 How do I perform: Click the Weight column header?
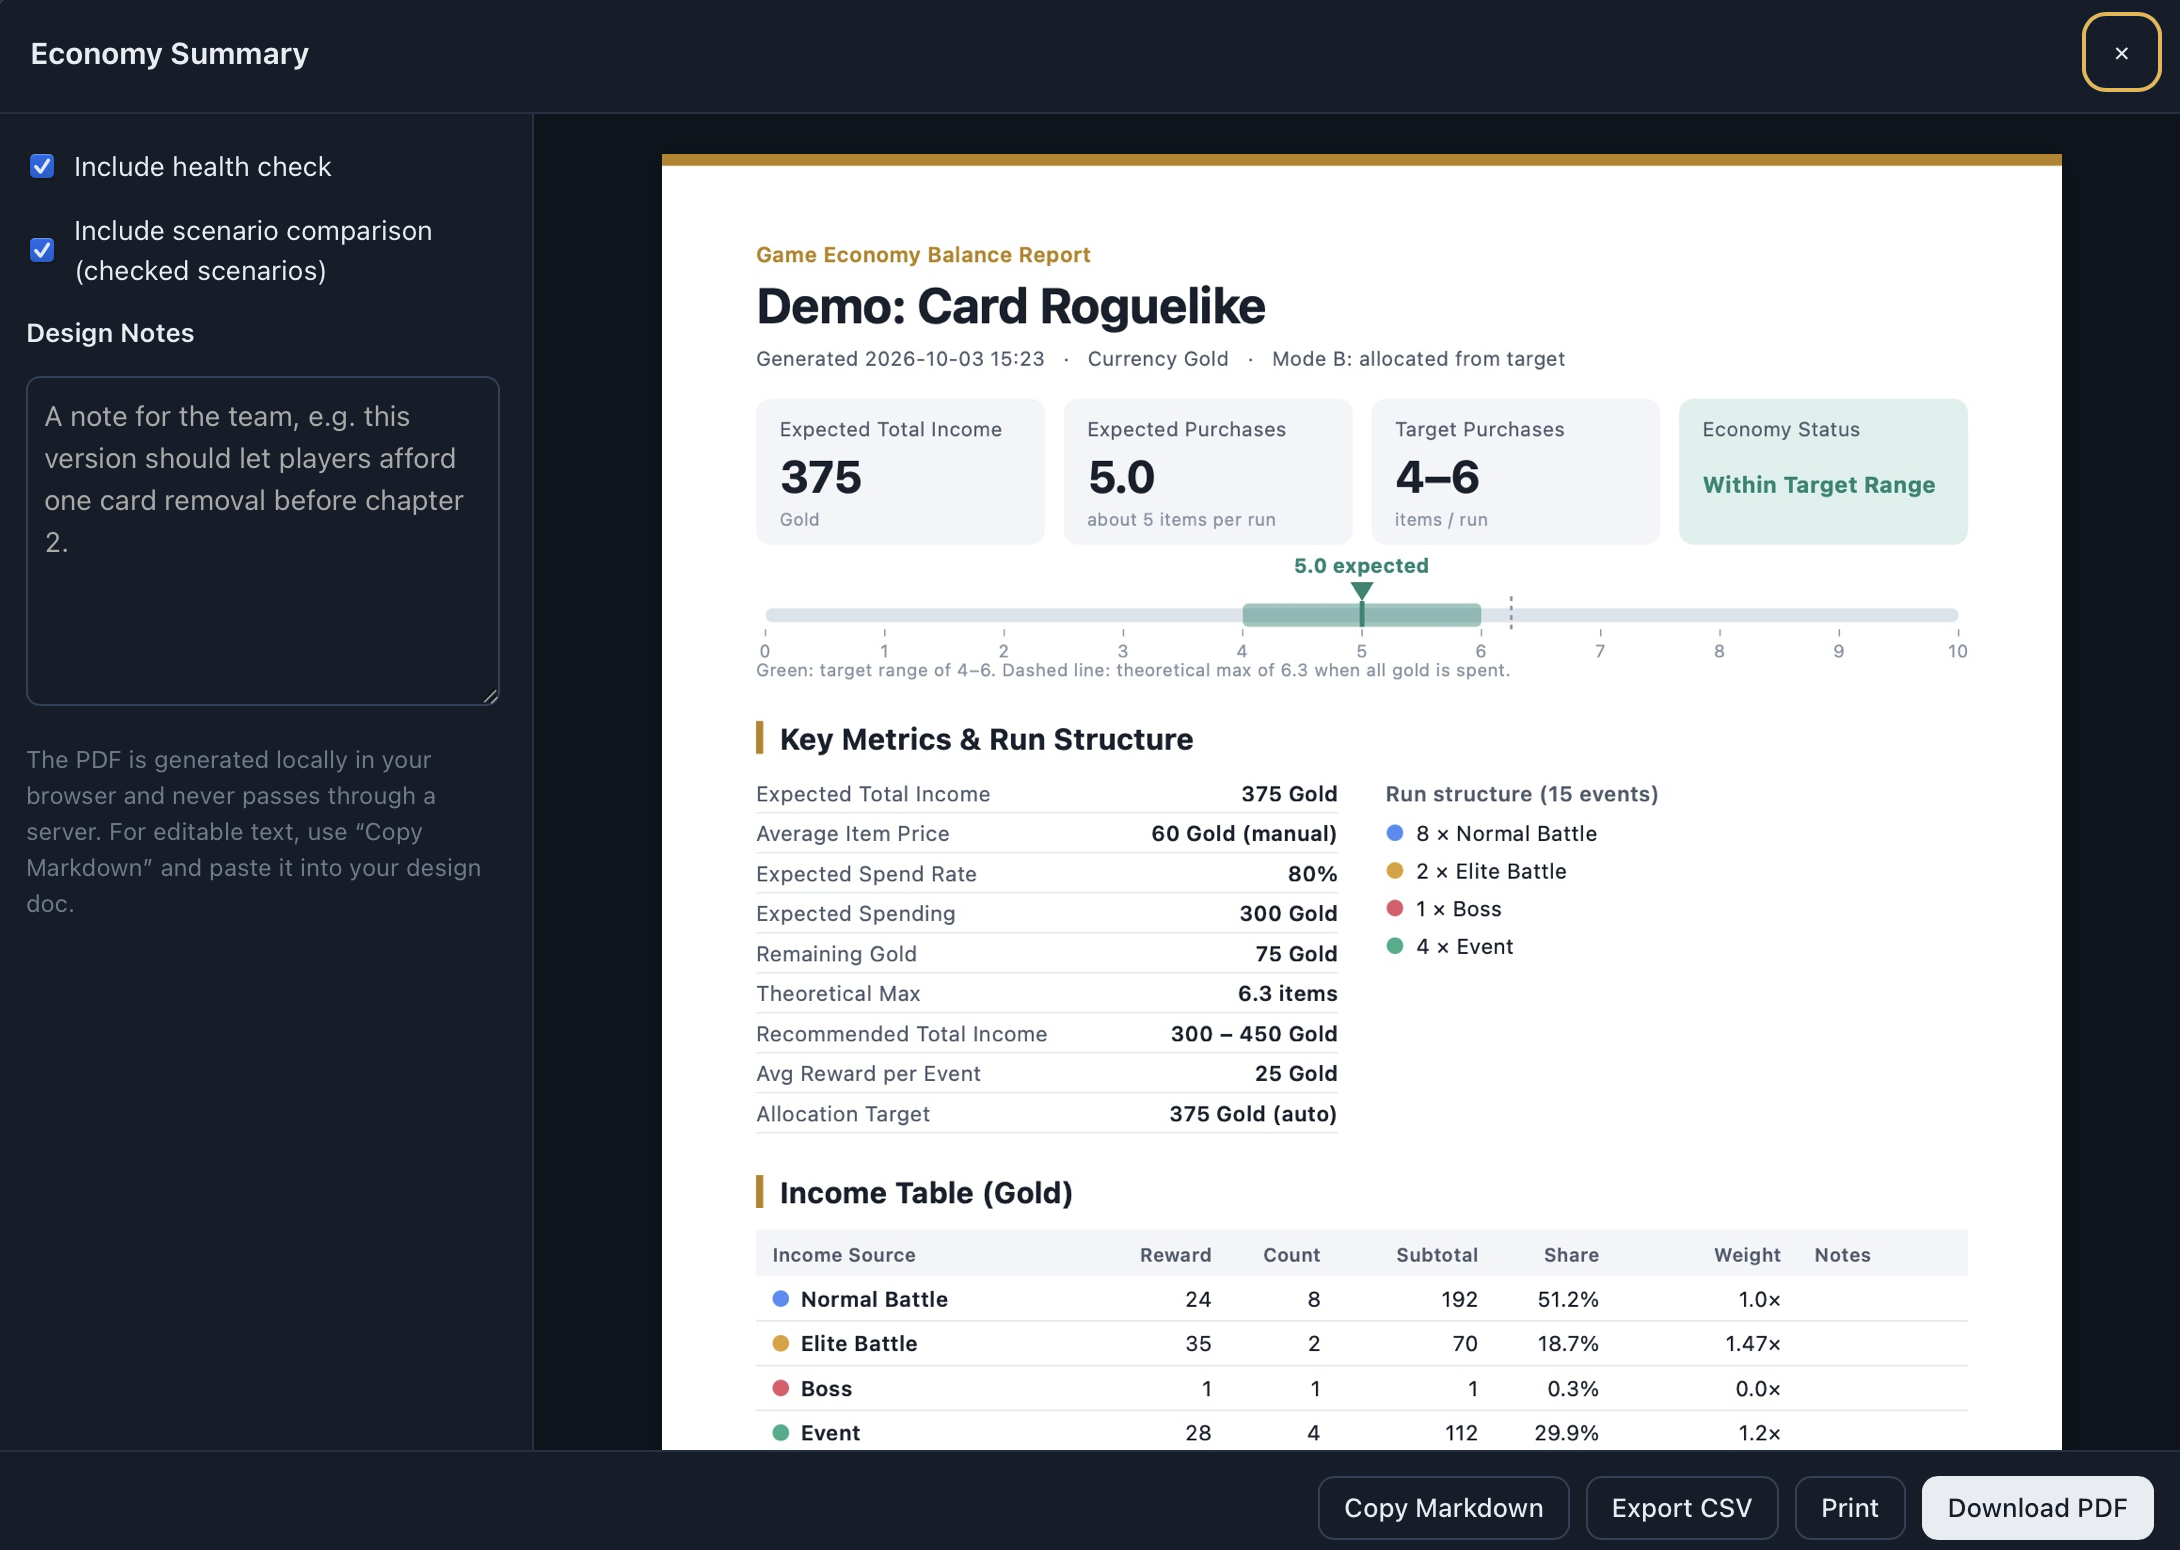(1747, 1255)
